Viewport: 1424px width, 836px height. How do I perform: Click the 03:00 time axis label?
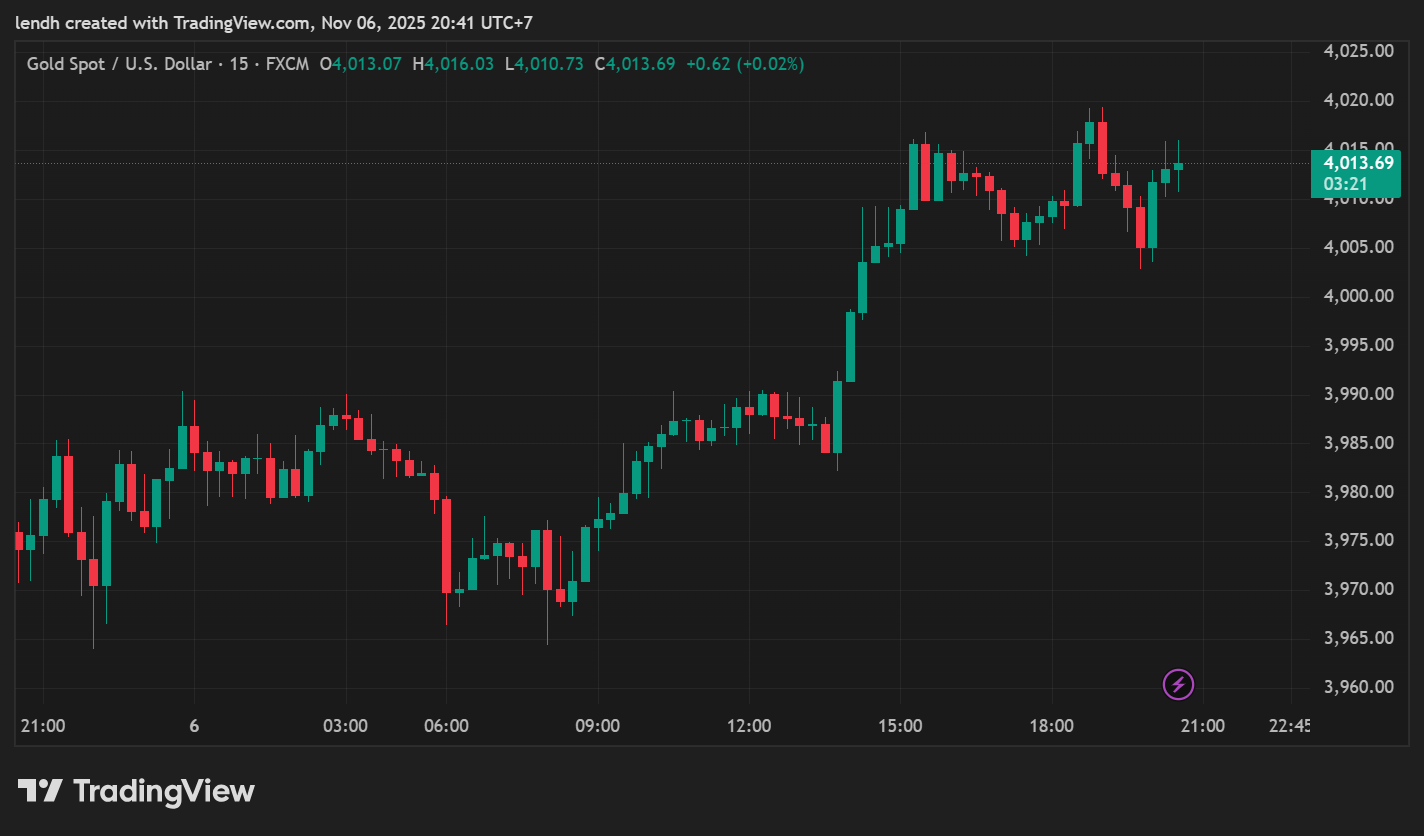(x=346, y=726)
